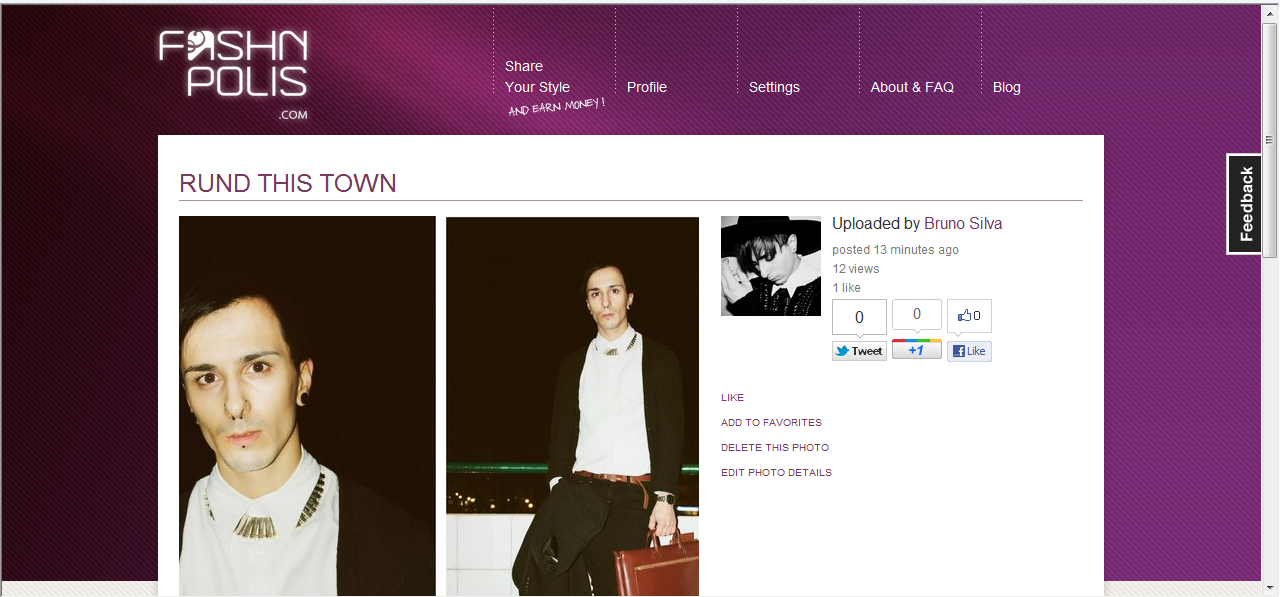Click the Facebook thumbs-up count bubble

pyautogui.click(x=969, y=316)
